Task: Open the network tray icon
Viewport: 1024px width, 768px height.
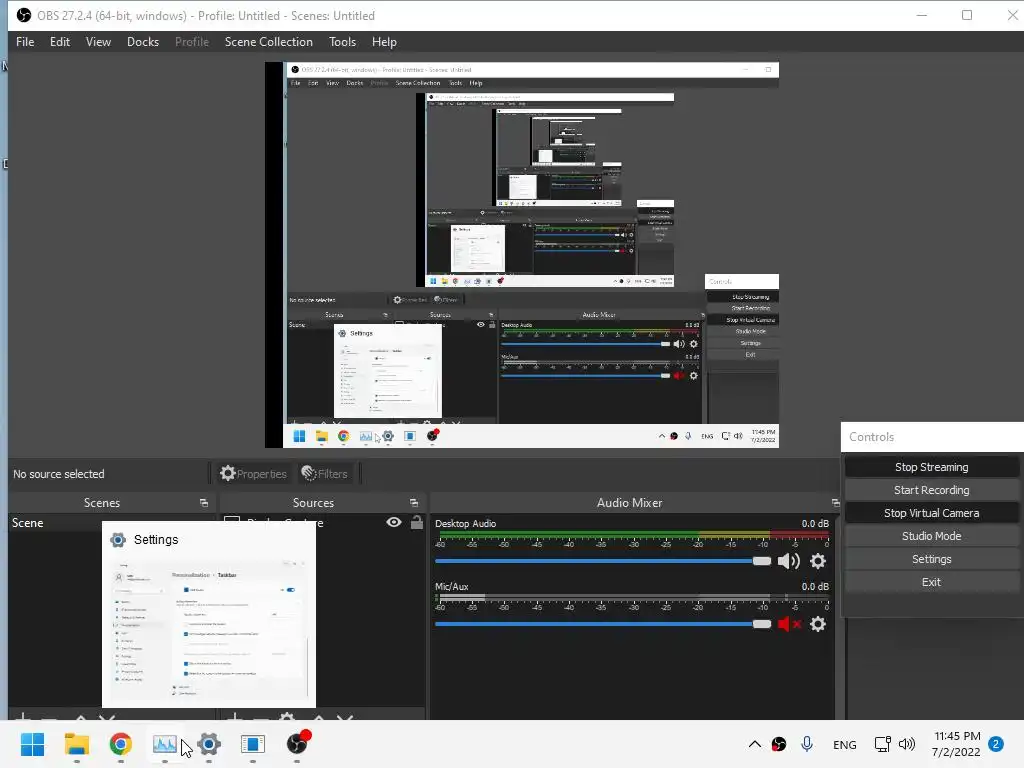Action: 882,744
